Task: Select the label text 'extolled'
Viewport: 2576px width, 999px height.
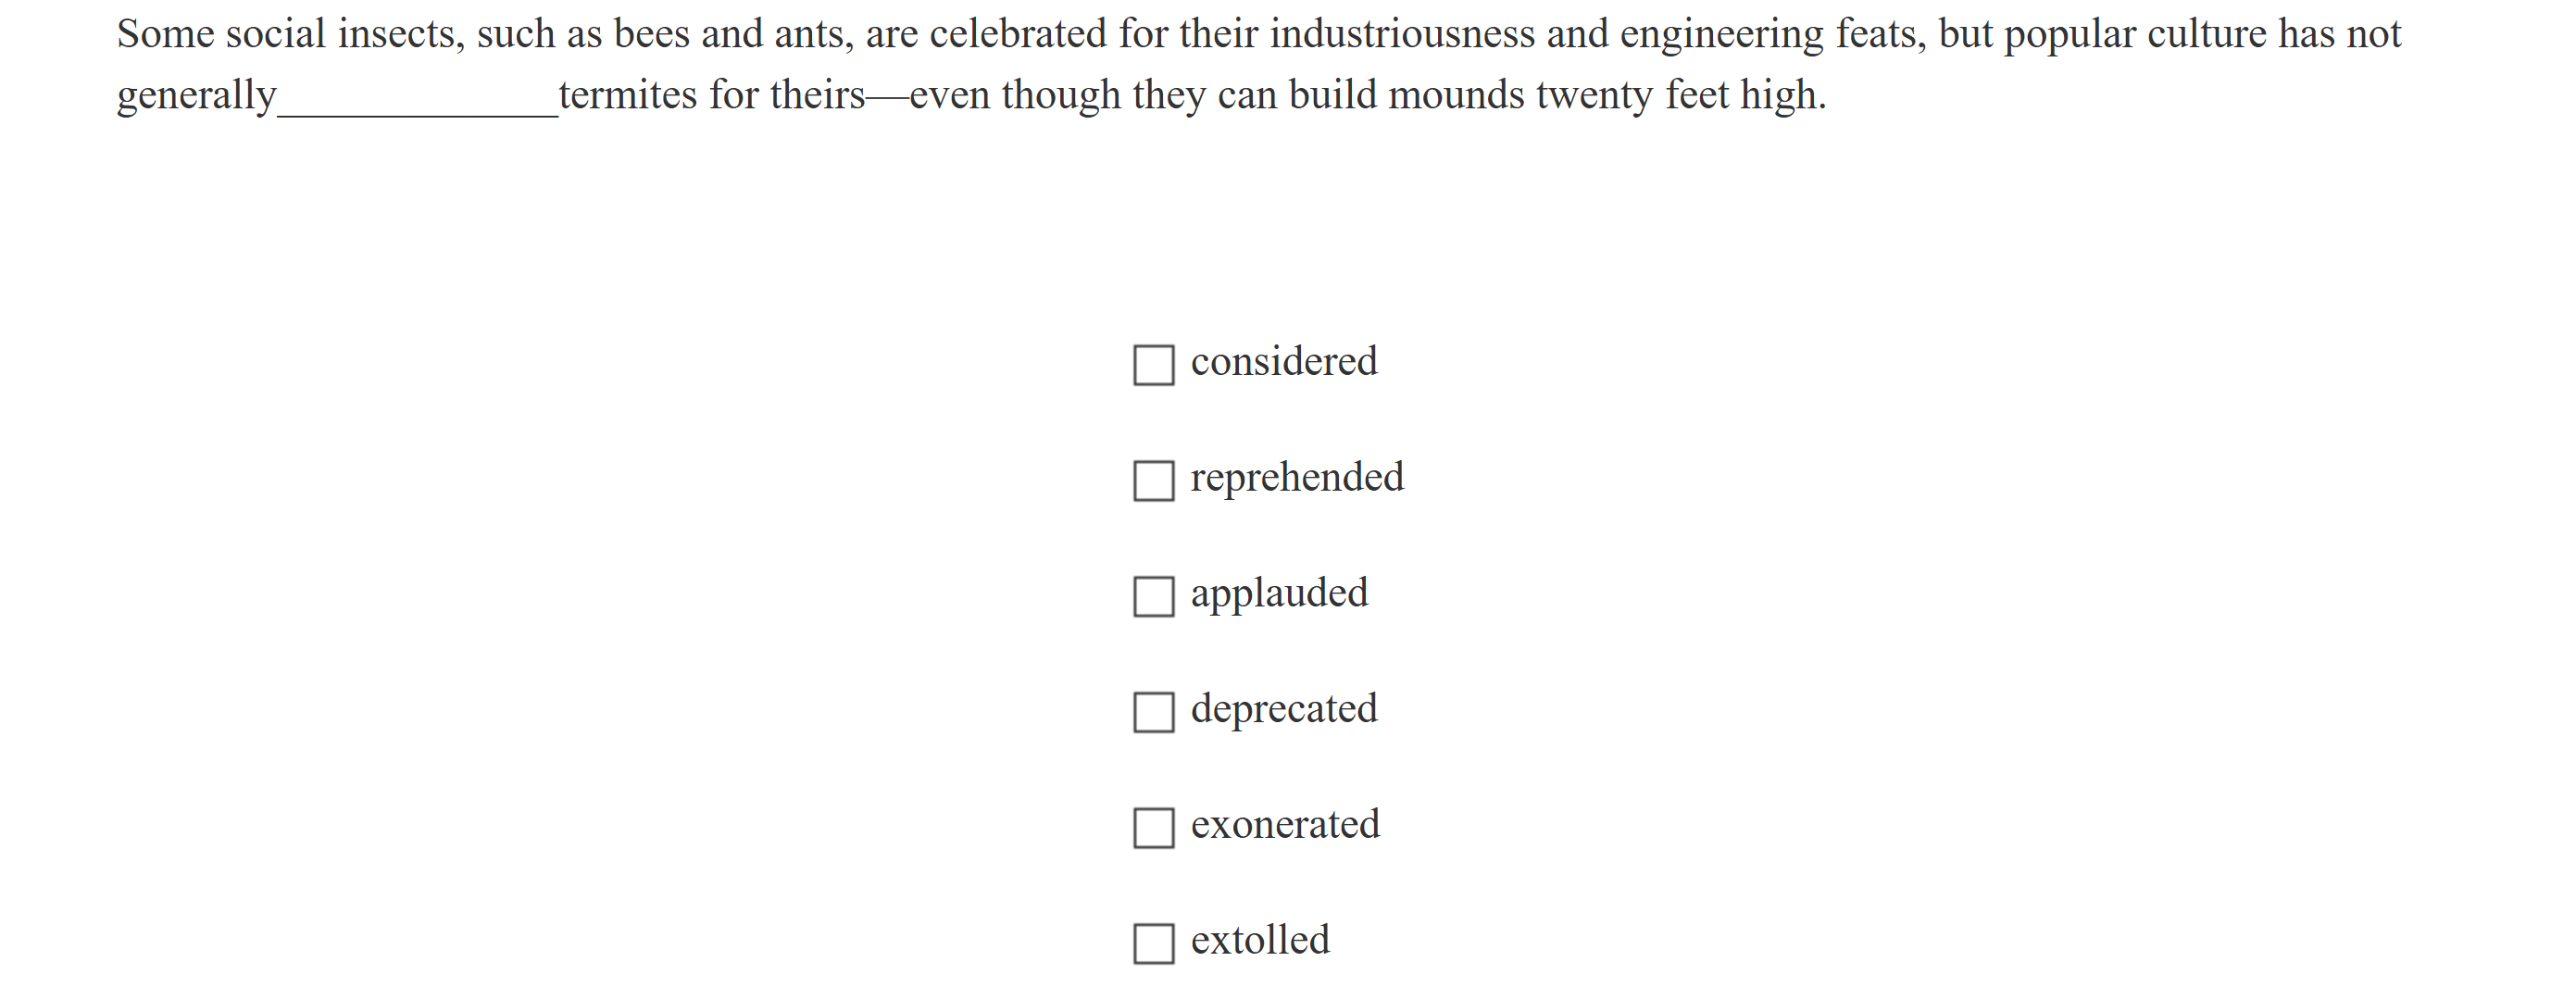Action: pyautogui.click(x=1259, y=941)
